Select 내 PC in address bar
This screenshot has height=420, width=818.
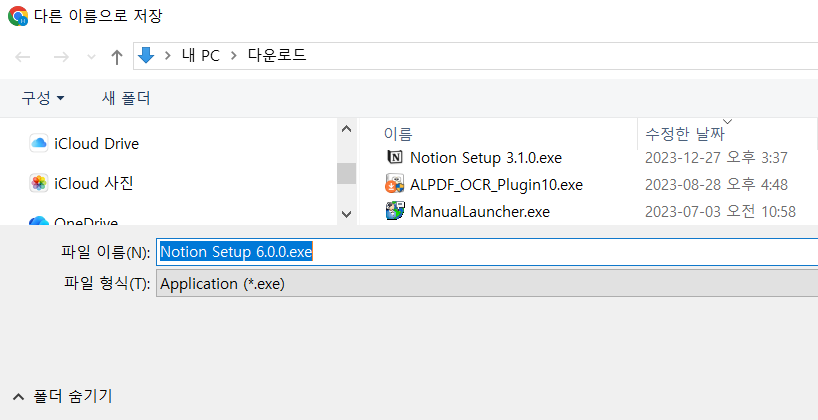click(201, 55)
